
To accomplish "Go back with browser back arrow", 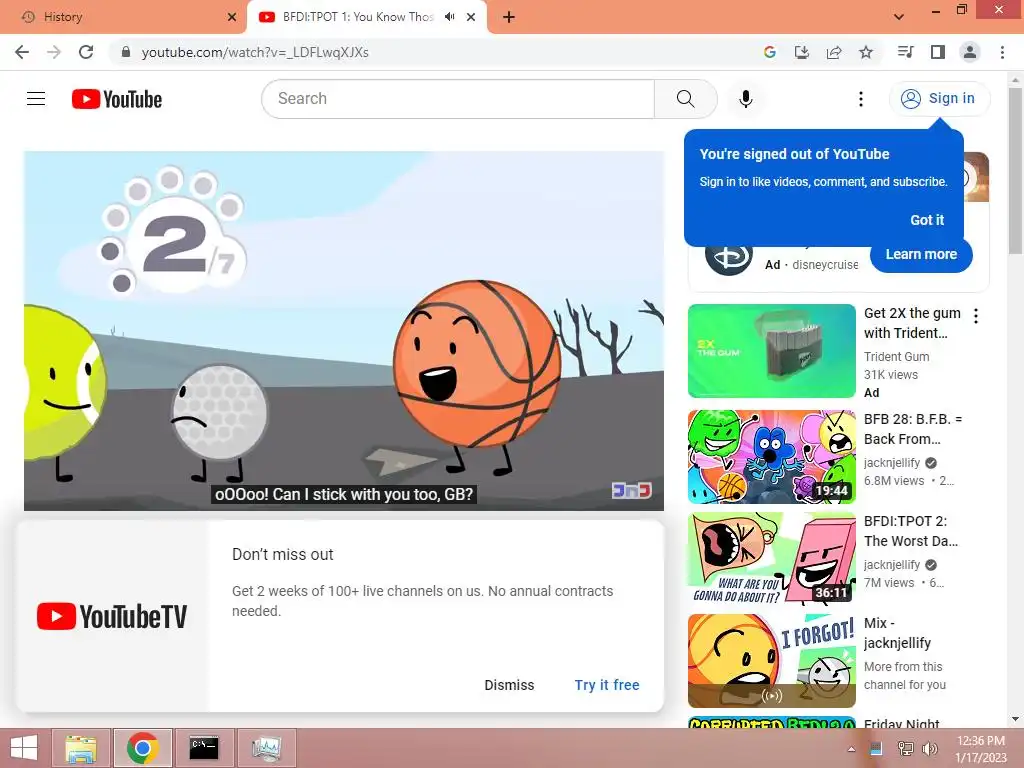I will (22, 52).
